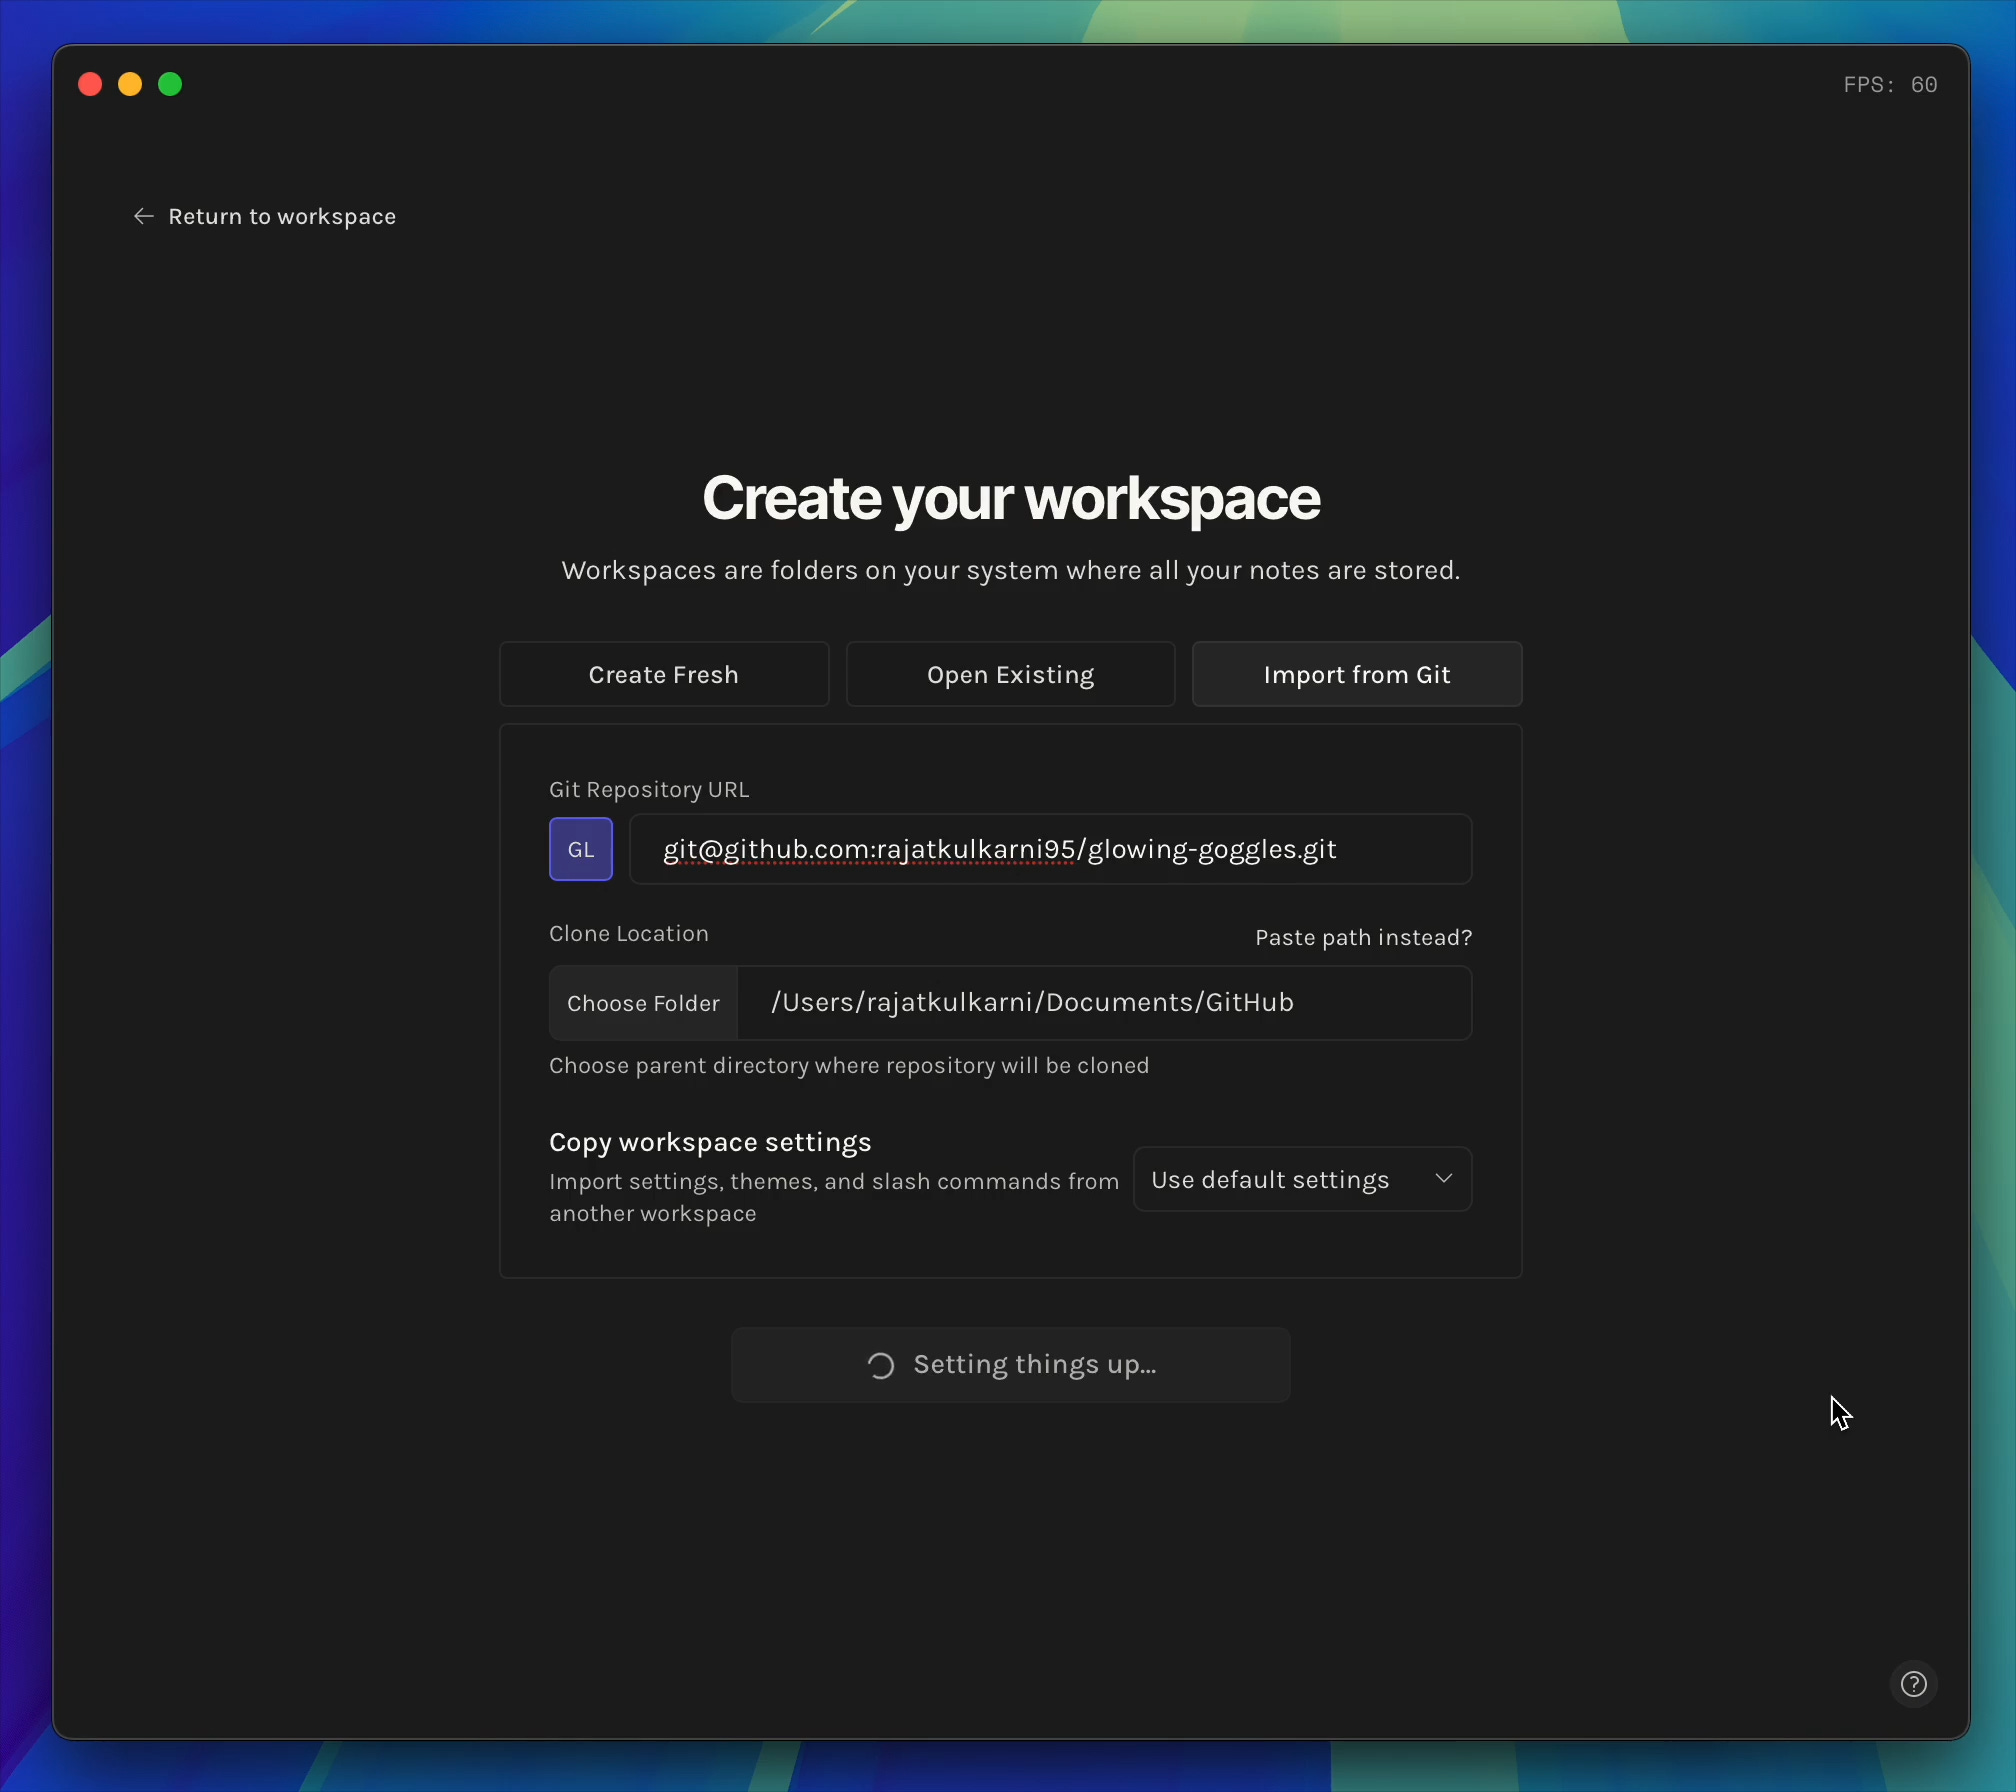Click the green fullscreen window button
This screenshot has height=1792, width=2016.
click(170, 84)
